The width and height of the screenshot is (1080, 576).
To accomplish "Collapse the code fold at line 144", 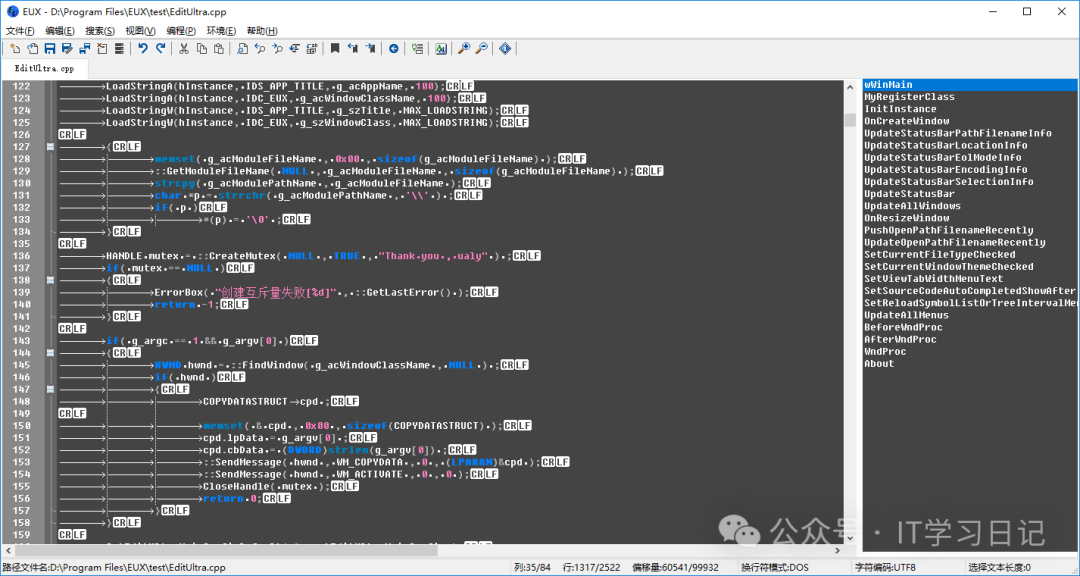I will [x=50, y=353].
